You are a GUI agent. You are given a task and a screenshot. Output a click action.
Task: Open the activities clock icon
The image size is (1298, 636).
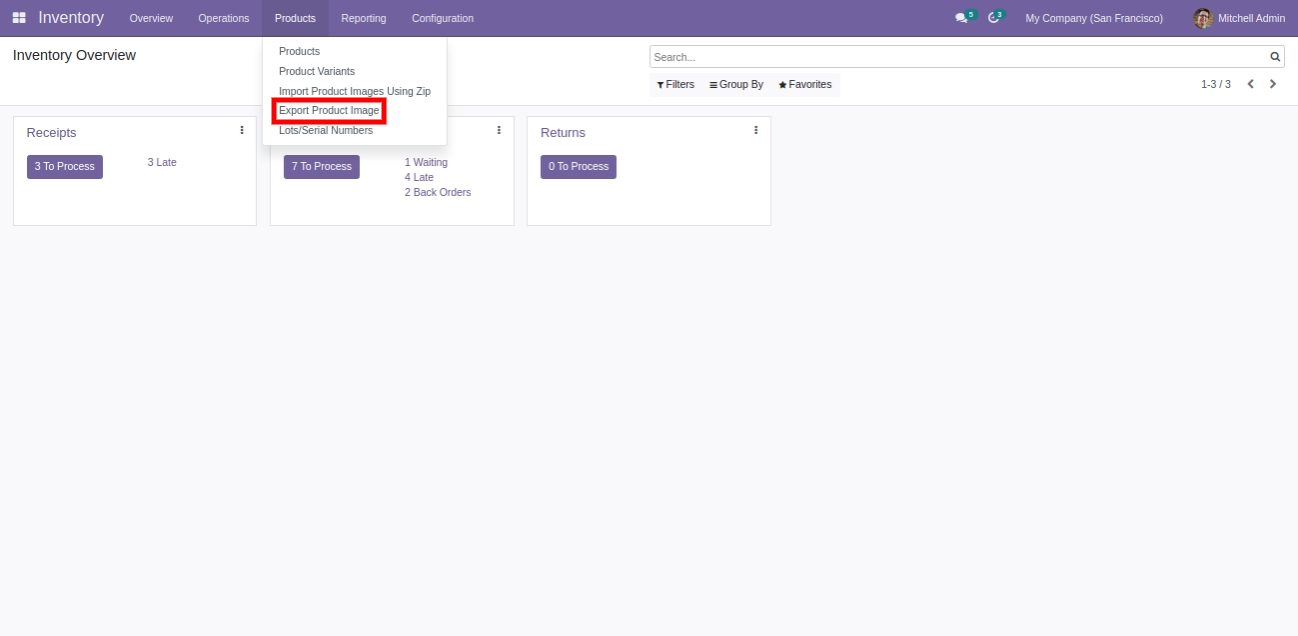tap(993, 18)
